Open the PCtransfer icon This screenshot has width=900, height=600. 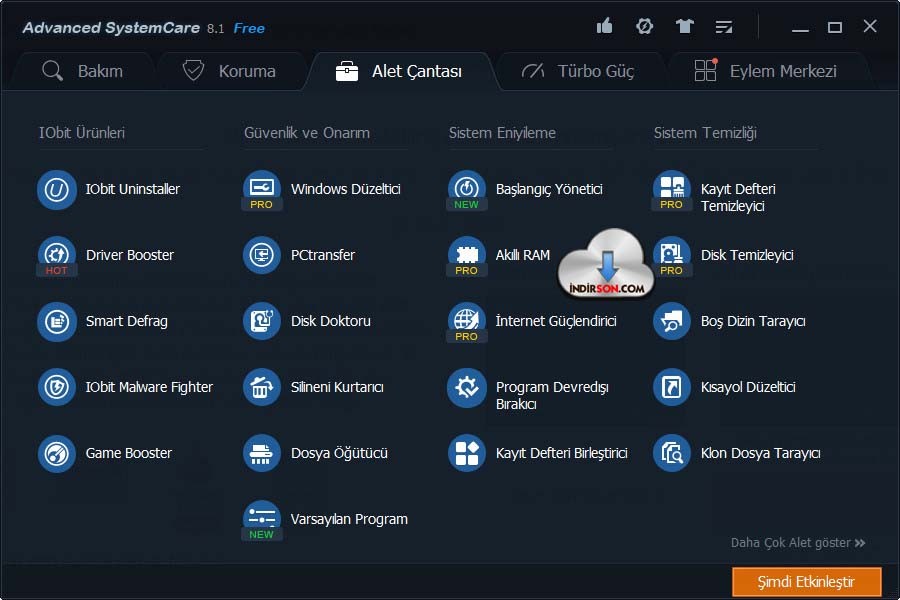(262, 256)
